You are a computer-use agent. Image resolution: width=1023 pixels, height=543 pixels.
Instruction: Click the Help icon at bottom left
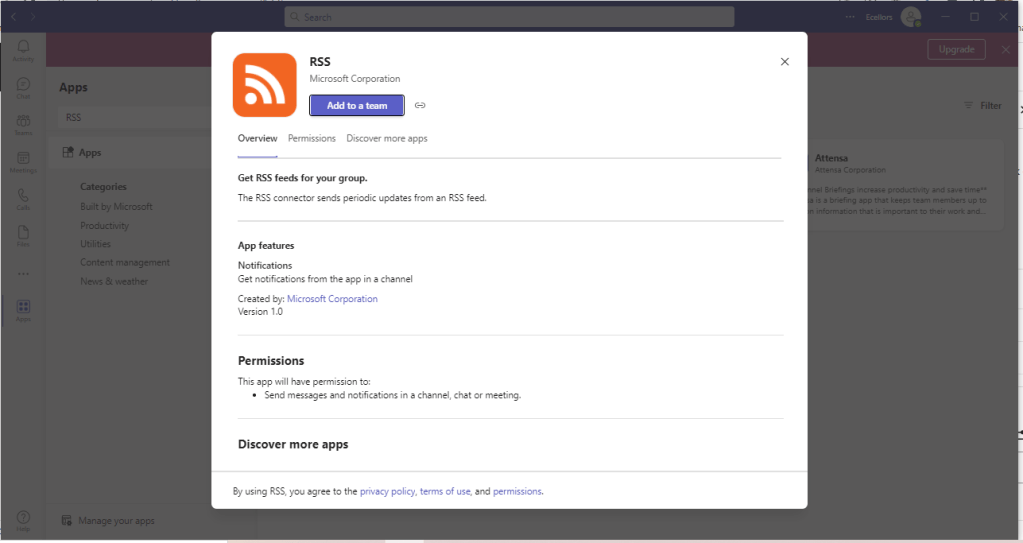(x=22, y=519)
